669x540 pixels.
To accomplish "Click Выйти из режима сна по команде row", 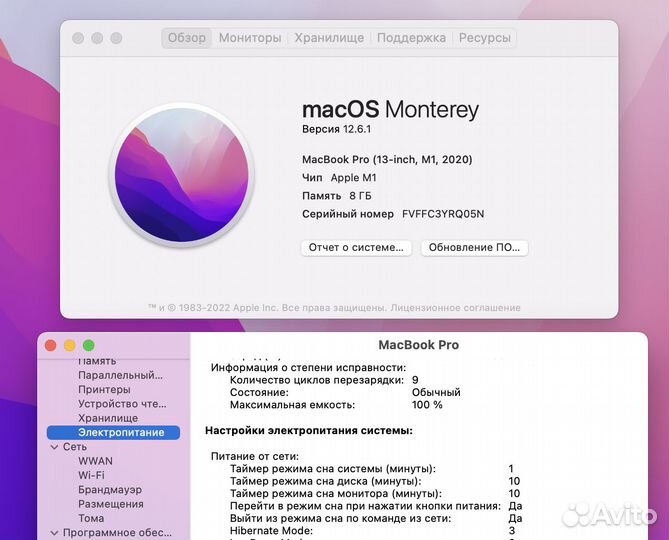I will [376, 518].
